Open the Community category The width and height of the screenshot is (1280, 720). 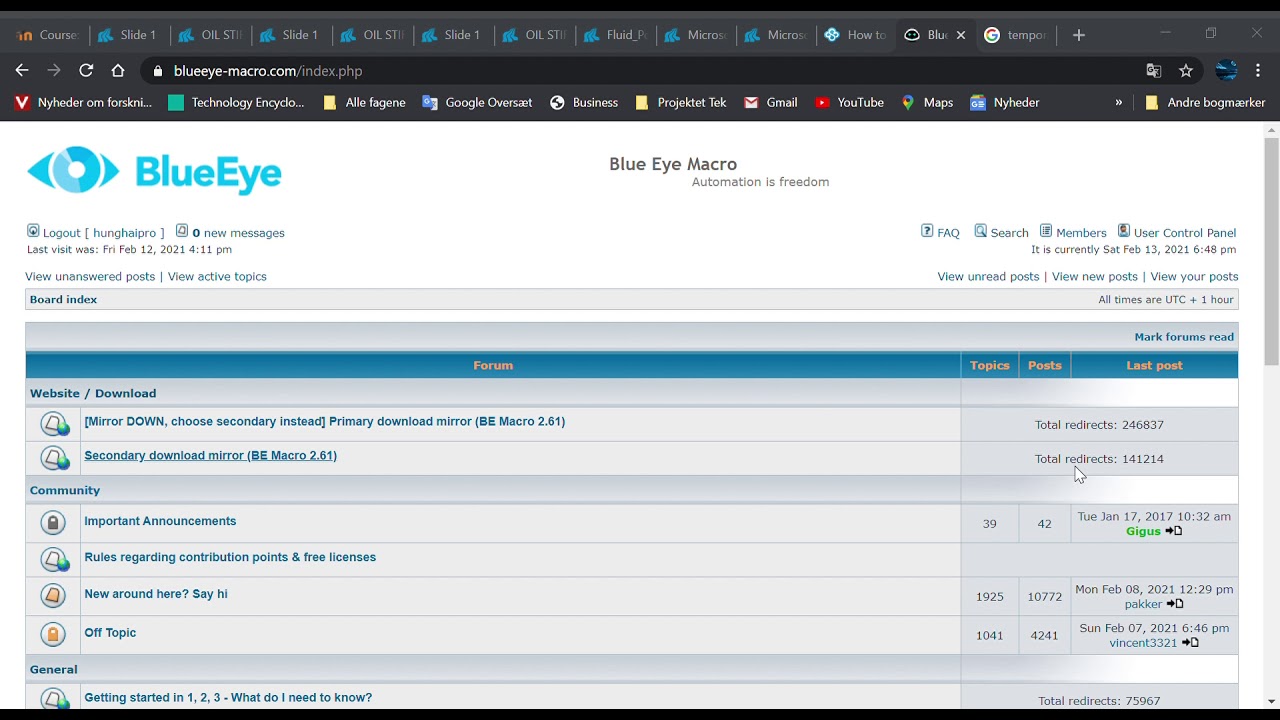pos(65,490)
